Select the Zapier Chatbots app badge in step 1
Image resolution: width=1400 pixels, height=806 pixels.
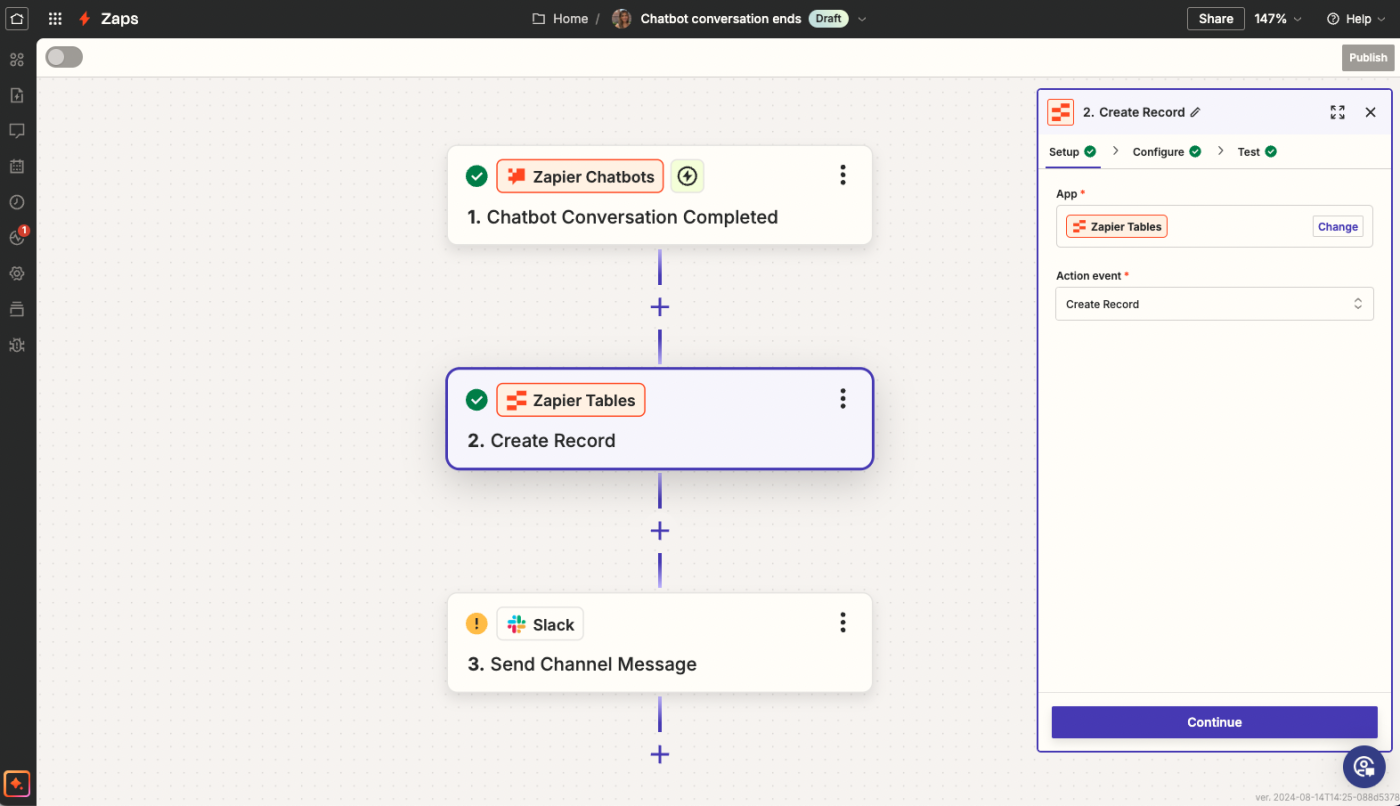[x=580, y=177]
